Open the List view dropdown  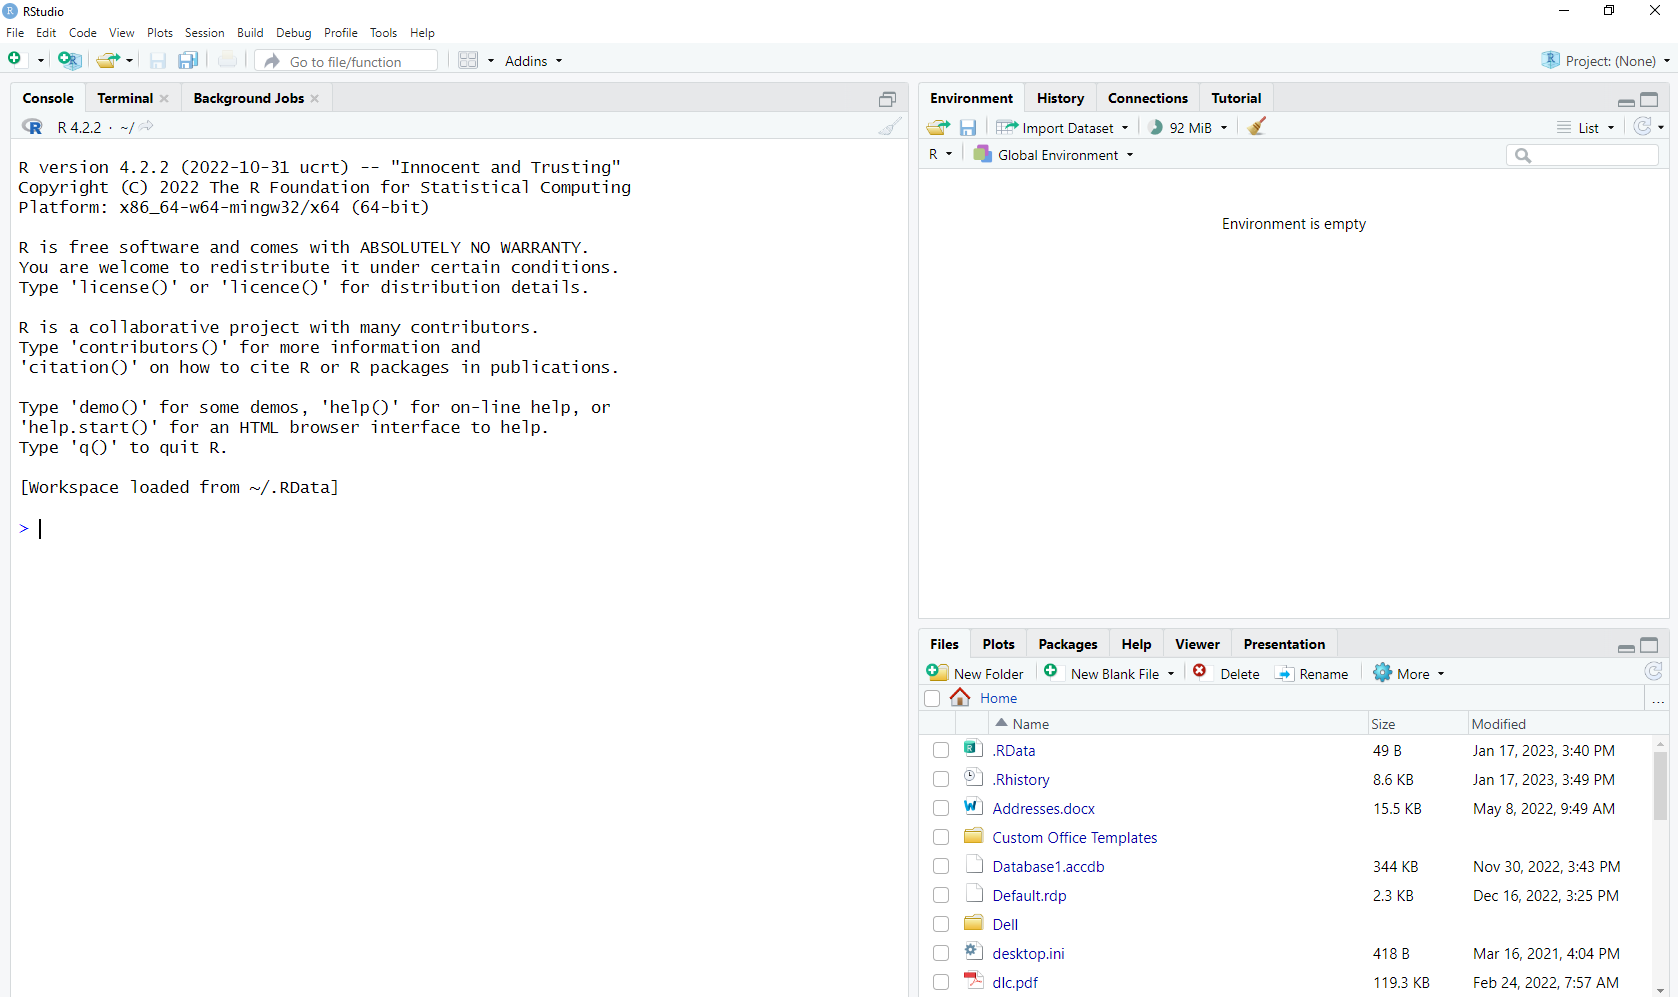1586,127
